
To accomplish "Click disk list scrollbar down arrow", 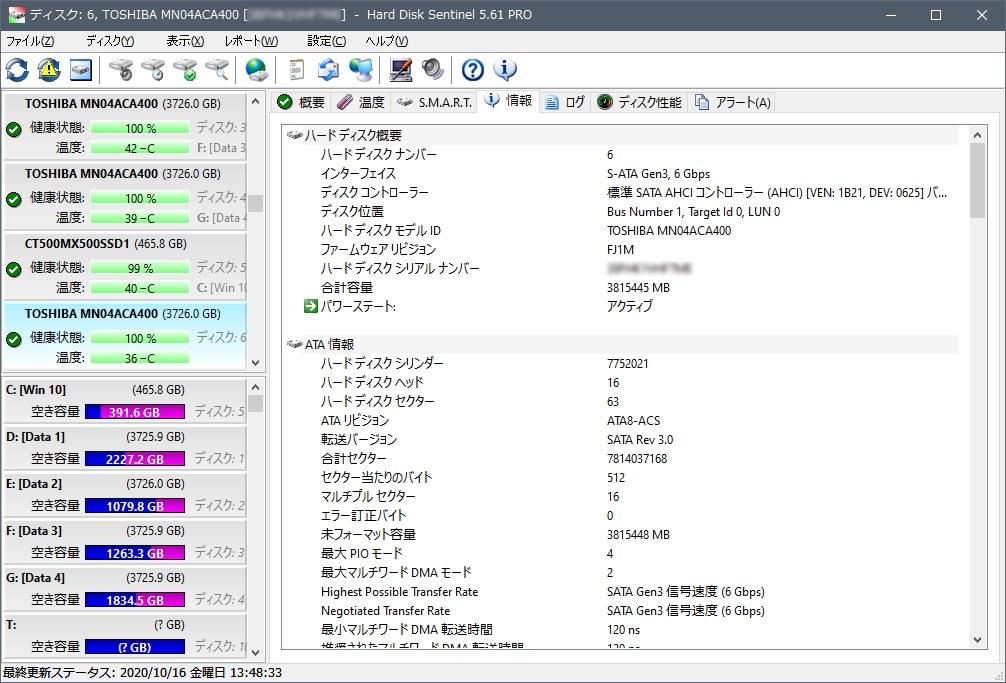I will point(255,362).
